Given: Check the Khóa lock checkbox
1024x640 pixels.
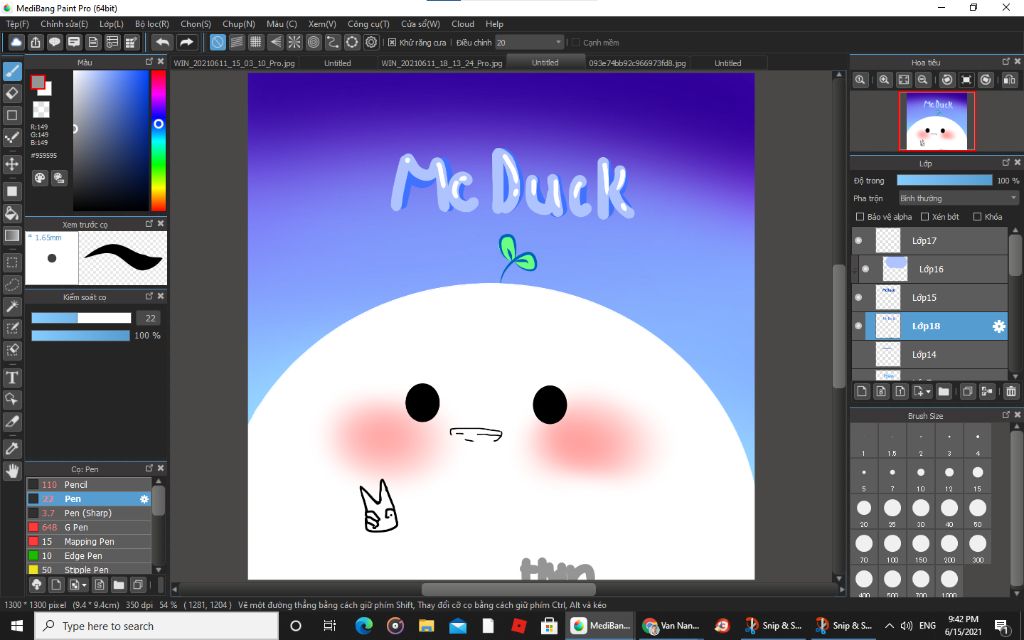Looking at the screenshot, I should pos(977,216).
